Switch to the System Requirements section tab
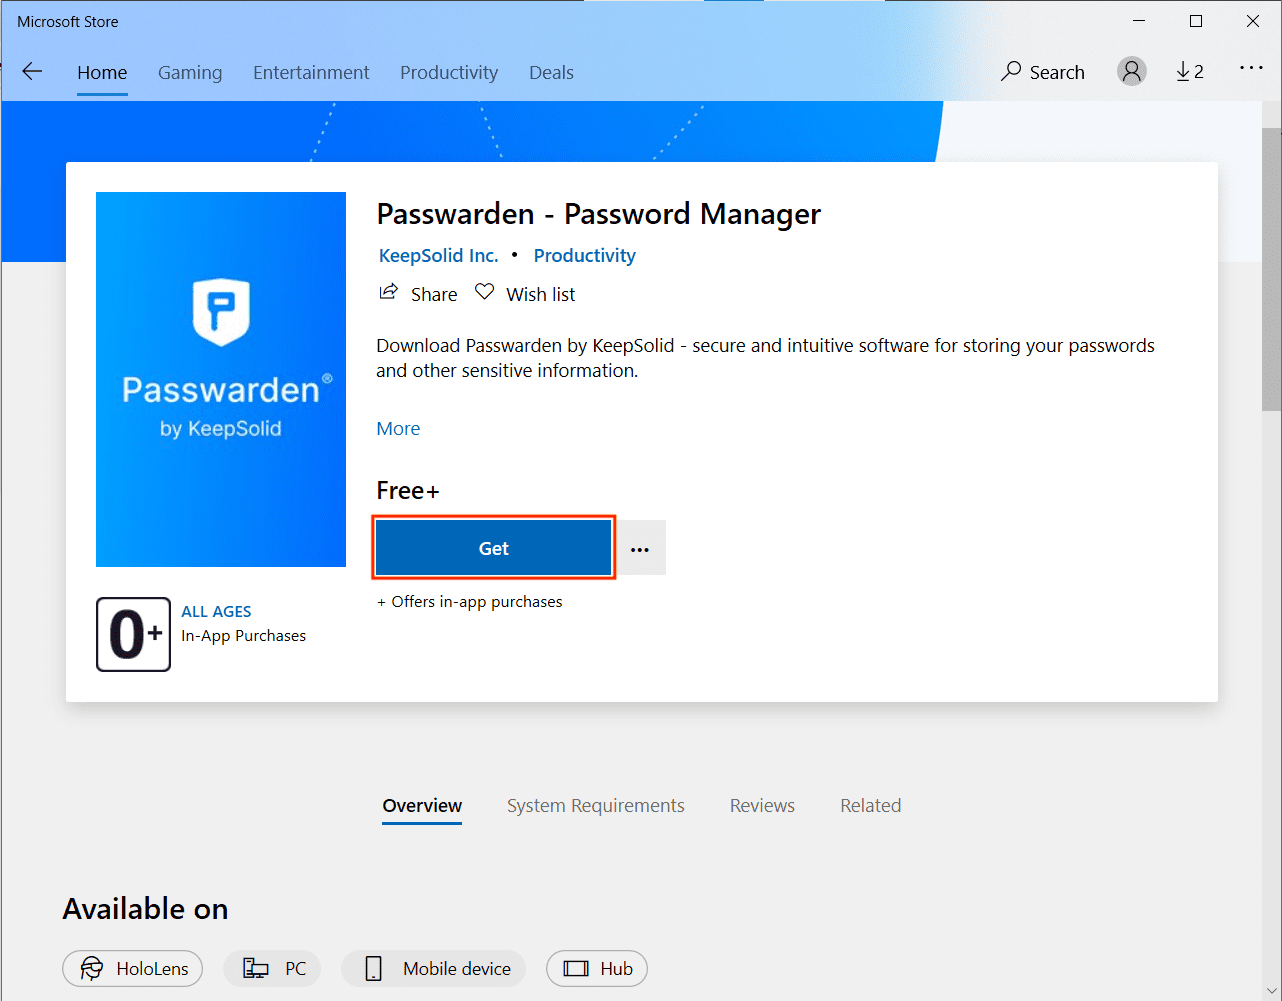This screenshot has height=1001, width=1282. (595, 806)
